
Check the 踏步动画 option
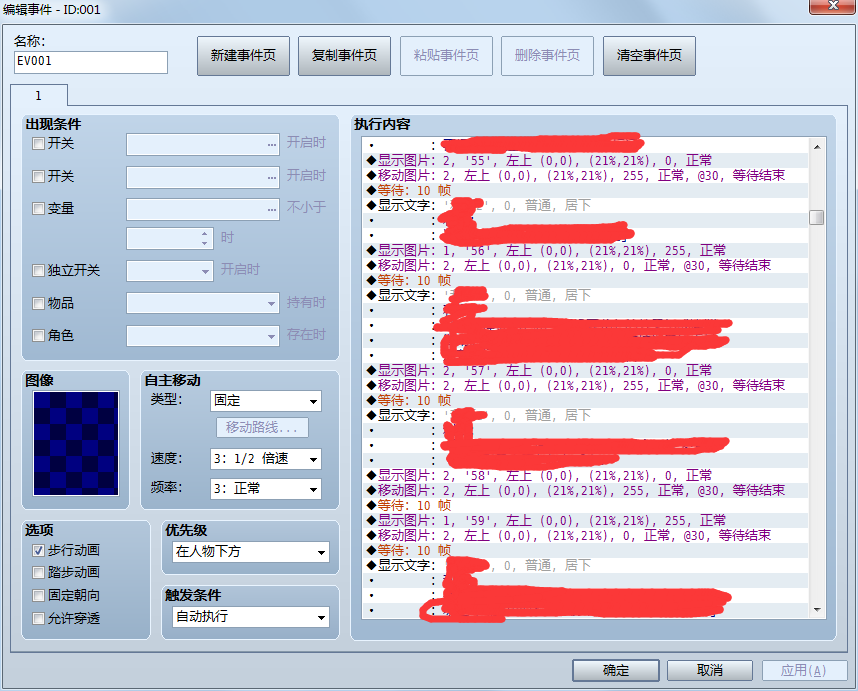click(x=38, y=572)
